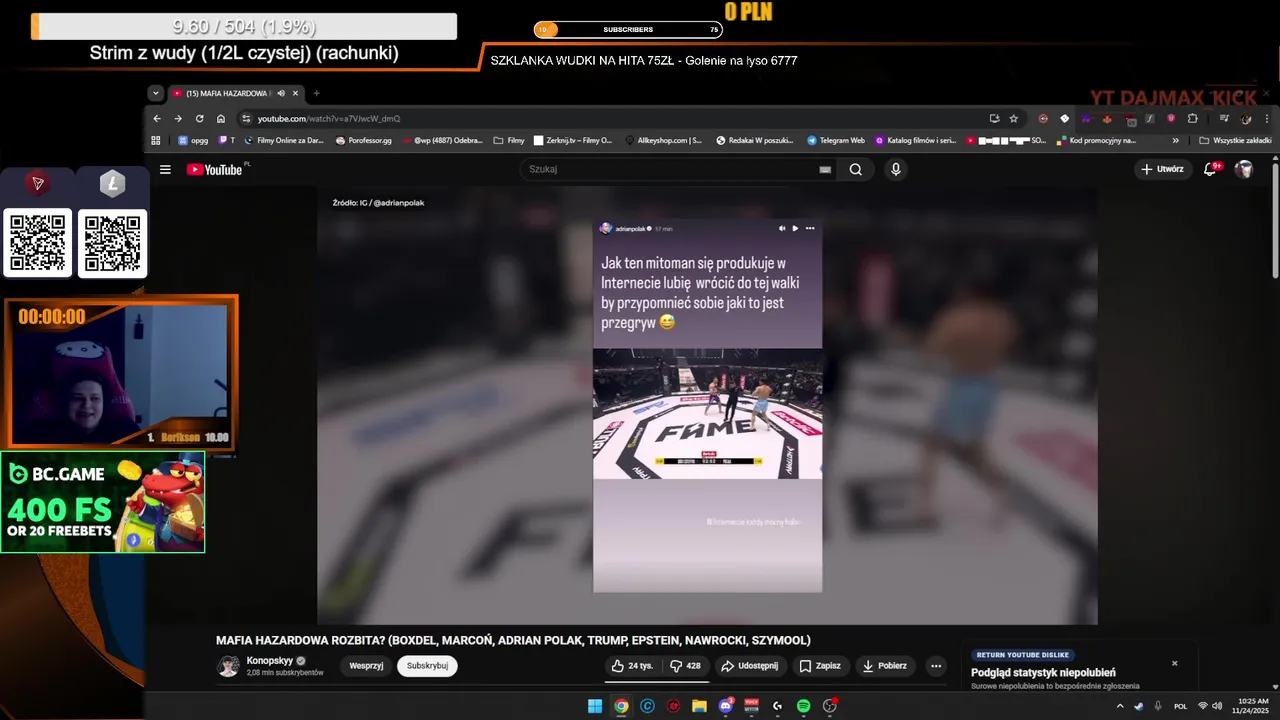Open the Windows Start menu
Screen dimensions: 1280x720
pos(595,706)
